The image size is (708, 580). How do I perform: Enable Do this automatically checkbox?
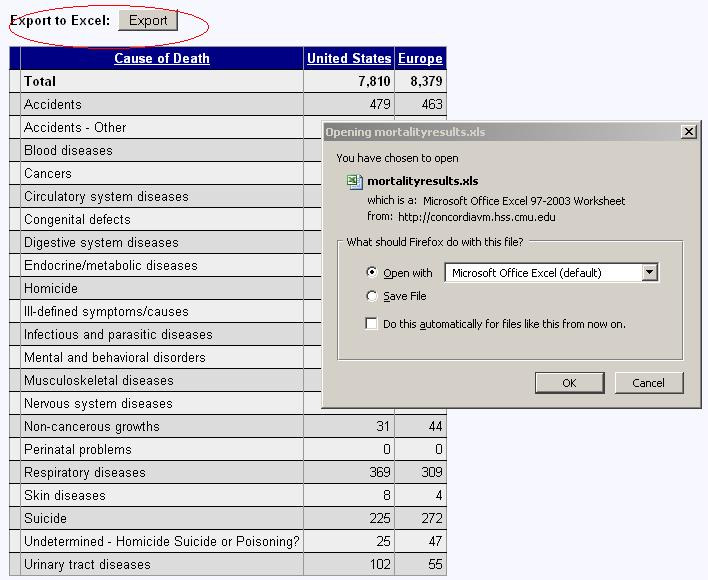[x=373, y=324]
